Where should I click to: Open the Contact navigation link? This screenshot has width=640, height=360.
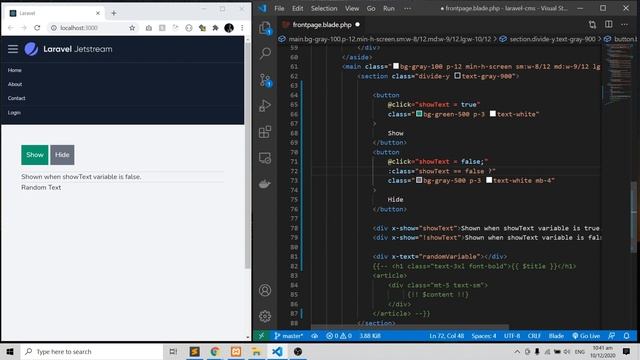pos(16,98)
